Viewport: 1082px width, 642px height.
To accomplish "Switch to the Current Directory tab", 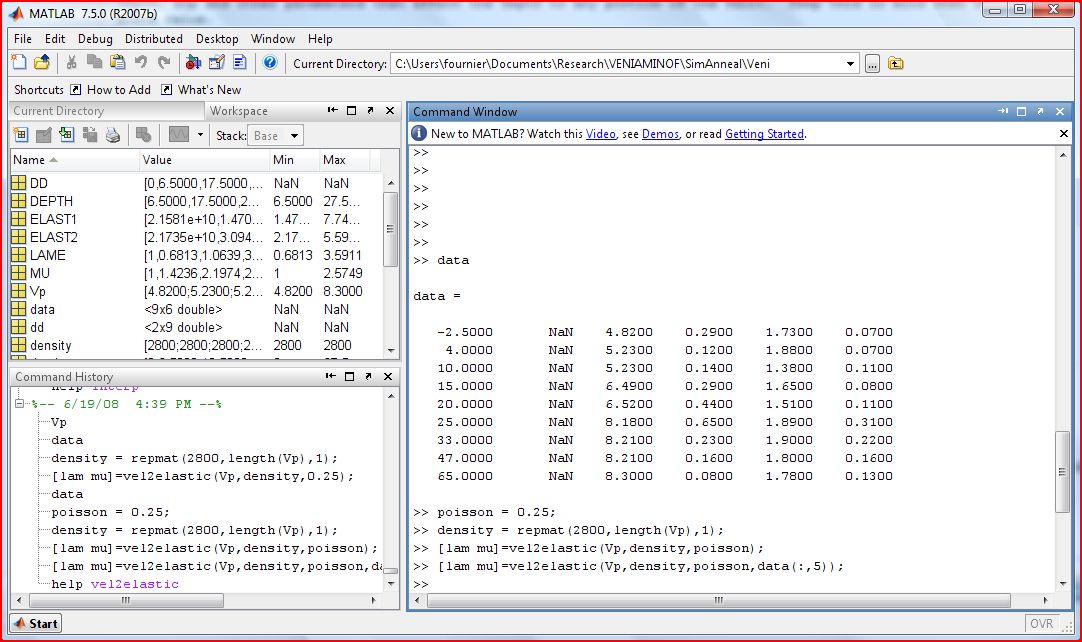I will pyautogui.click(x=59, y=111).
